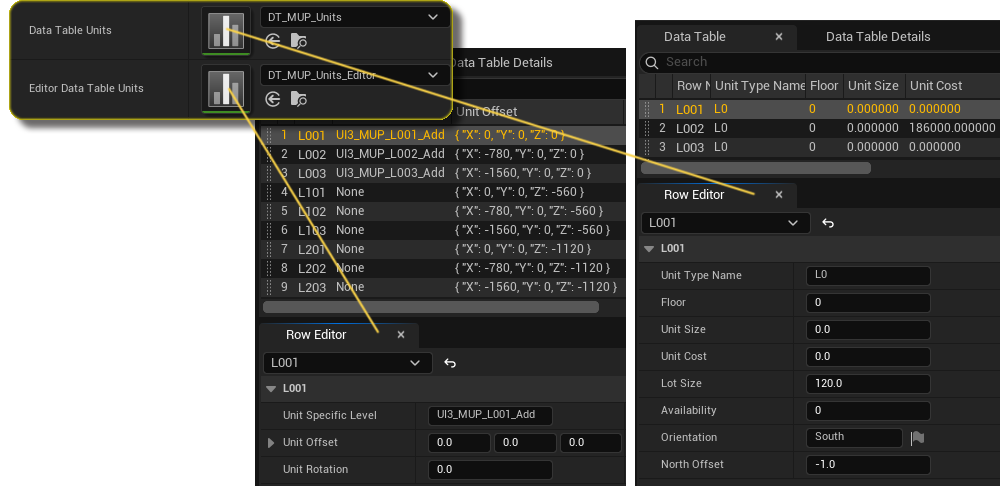Click reset arrow beside left L001 row selector
This screenshot has height=486, width=1000.
pyautogui.click(x=450, y=363)
